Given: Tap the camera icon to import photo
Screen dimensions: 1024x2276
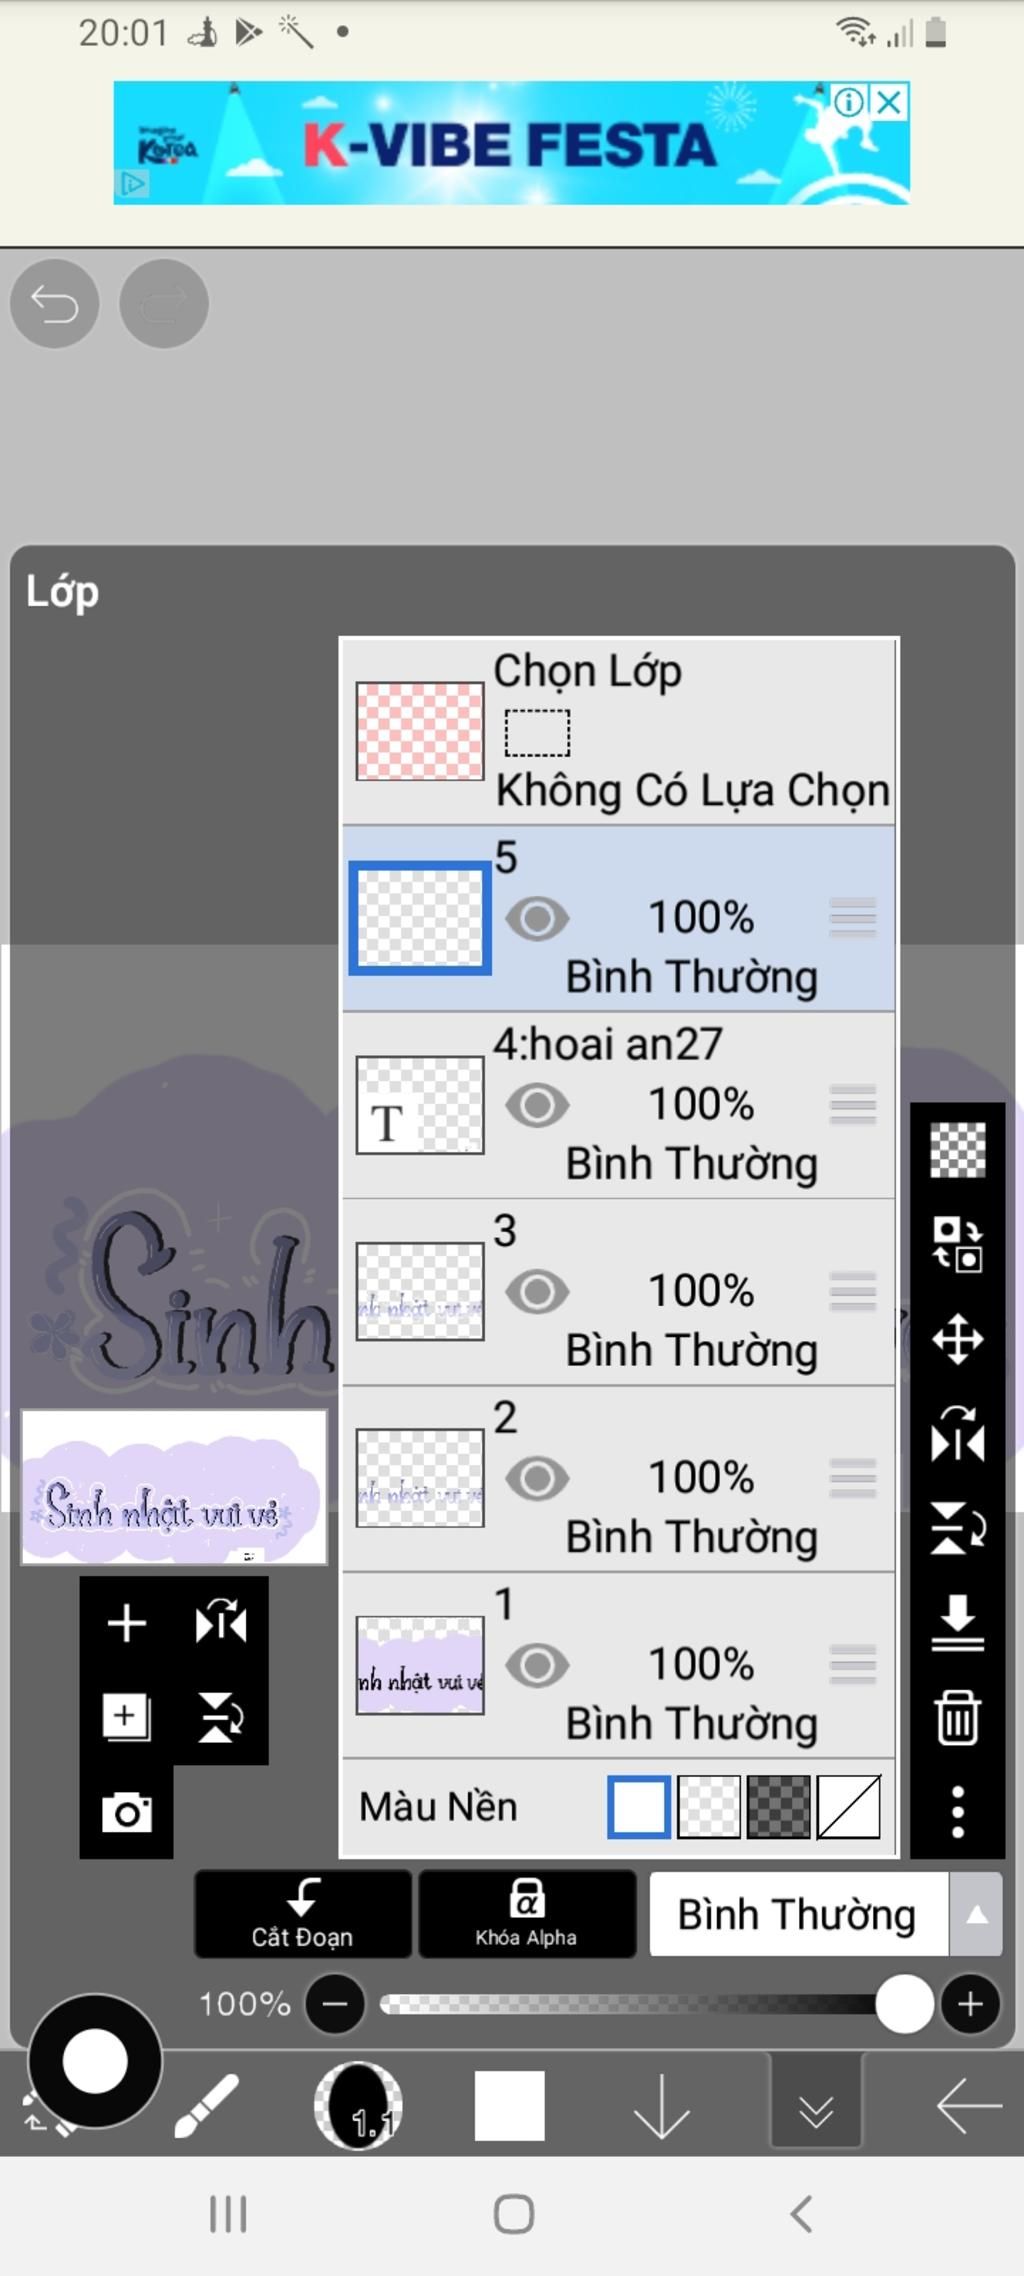Looking at the screenshot, I should [x=127, y=1811].
